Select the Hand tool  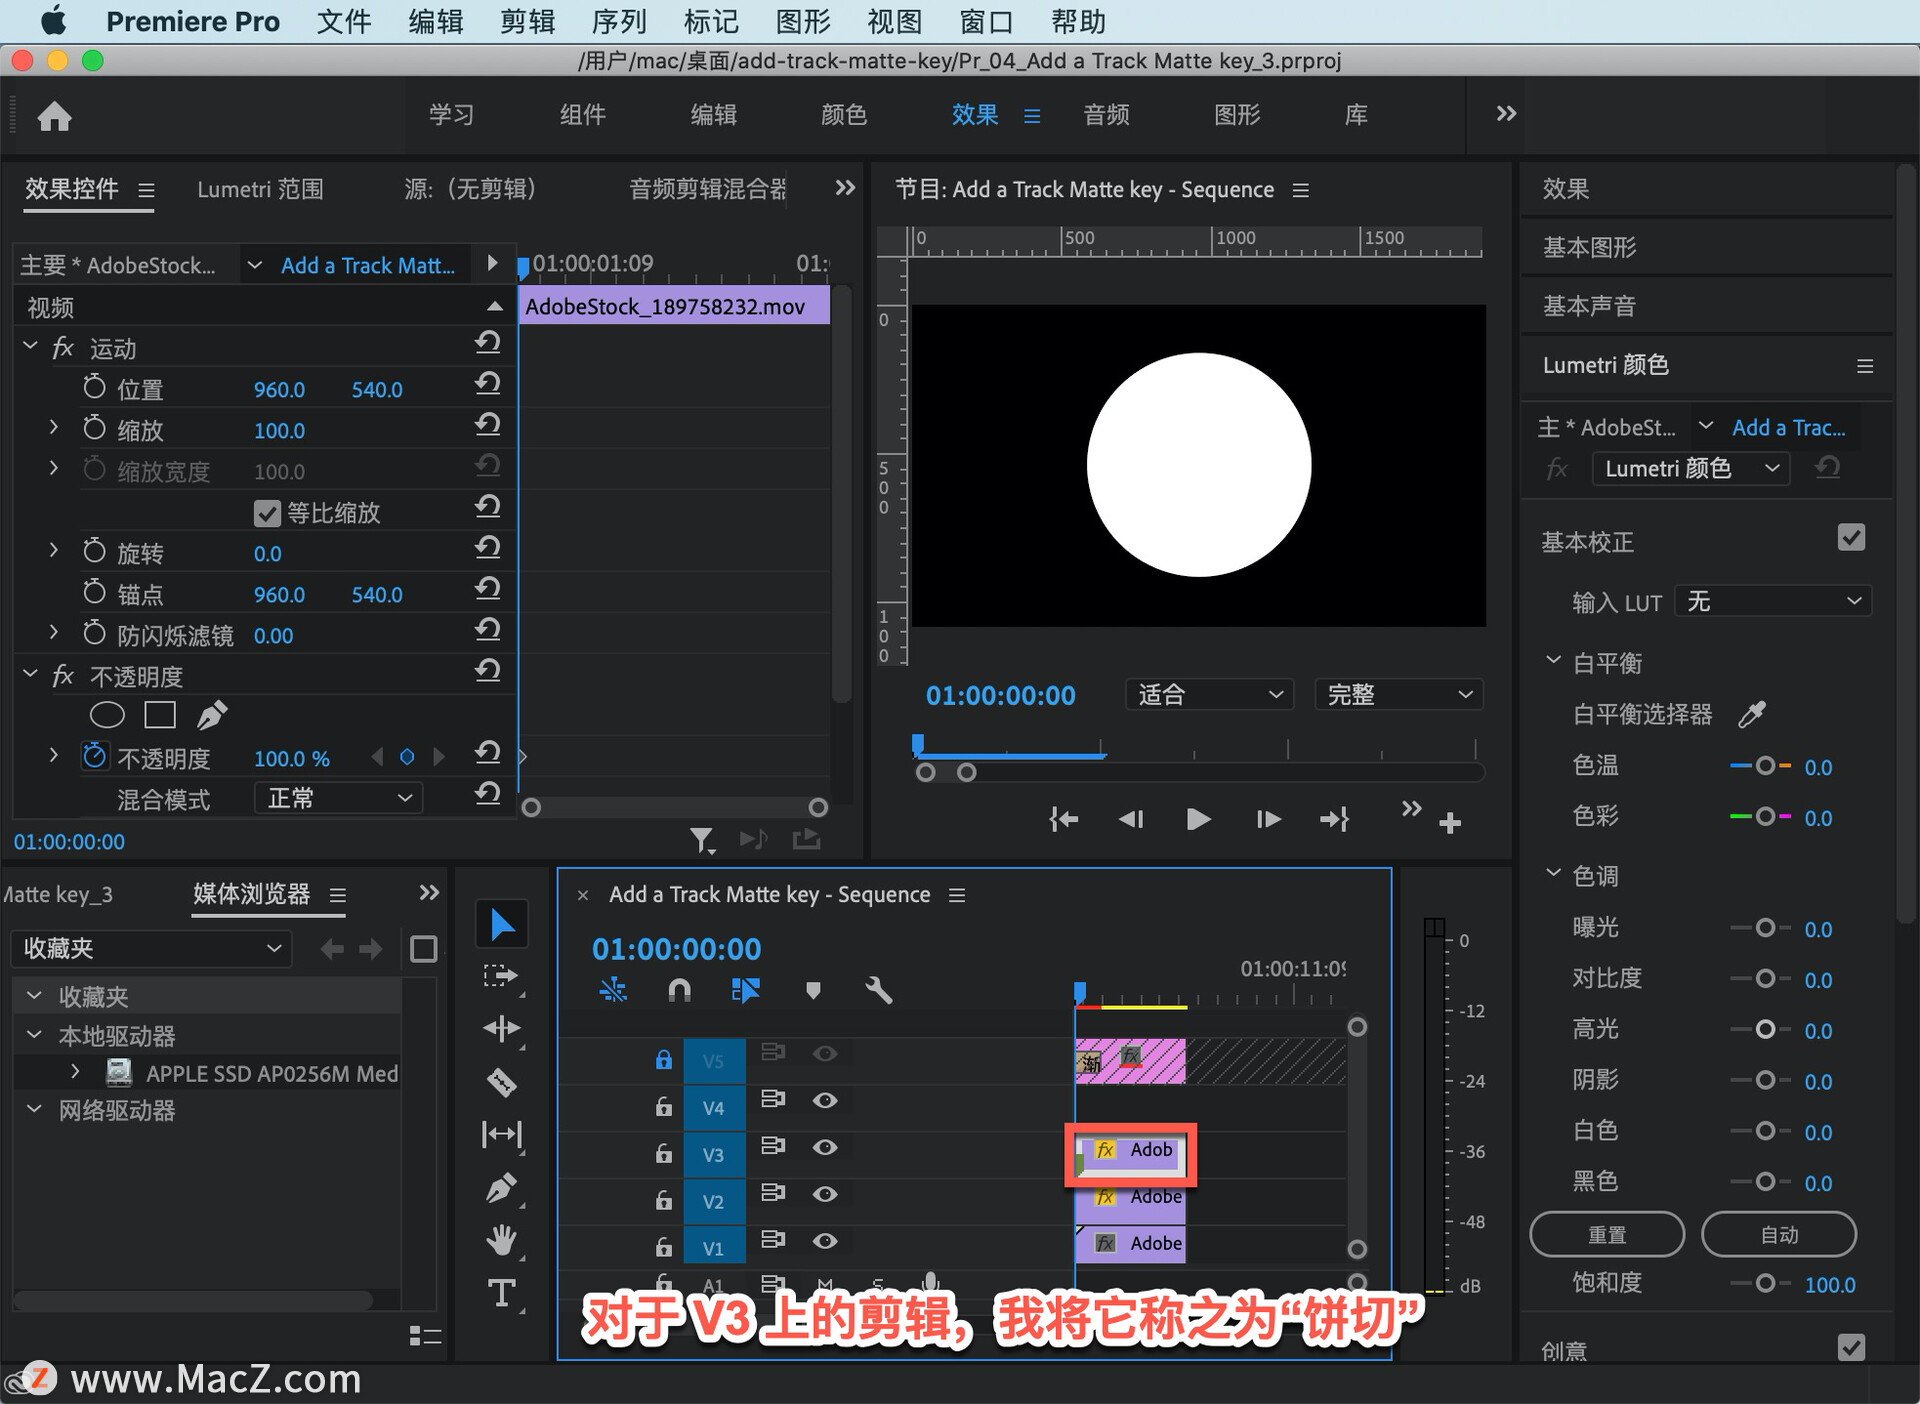click(501, 1240)
